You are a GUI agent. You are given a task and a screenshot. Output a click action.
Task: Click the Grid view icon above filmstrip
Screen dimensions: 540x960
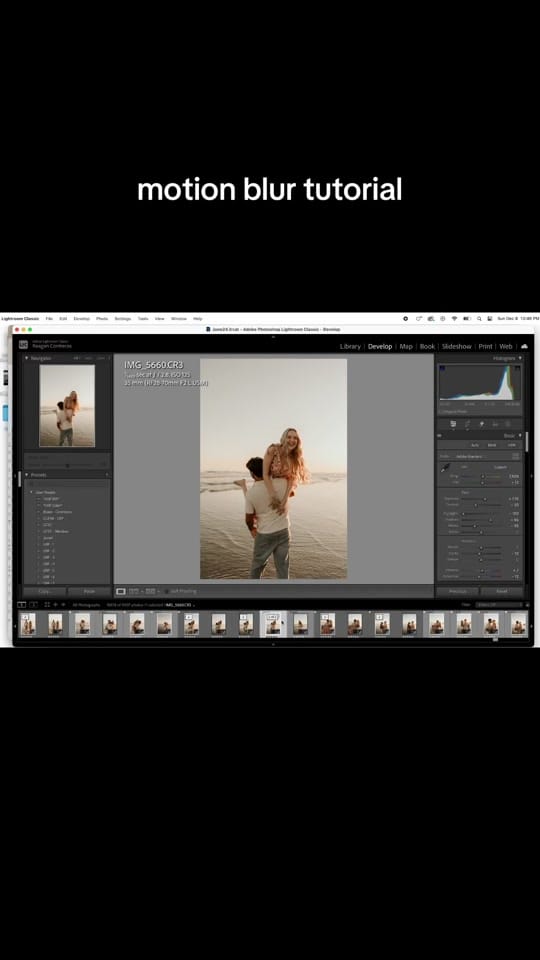click(x=47, y=605)
